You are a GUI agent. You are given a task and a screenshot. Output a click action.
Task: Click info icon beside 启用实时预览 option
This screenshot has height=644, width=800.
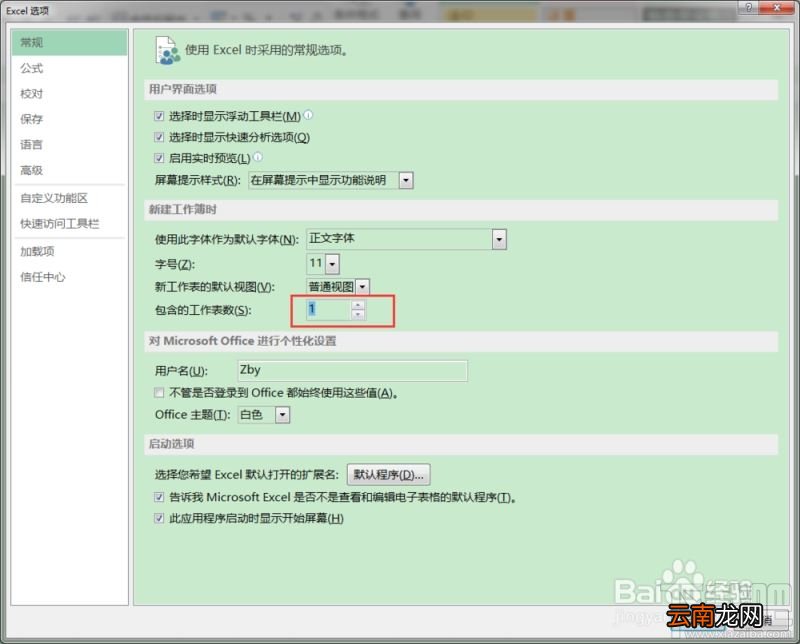258,157
